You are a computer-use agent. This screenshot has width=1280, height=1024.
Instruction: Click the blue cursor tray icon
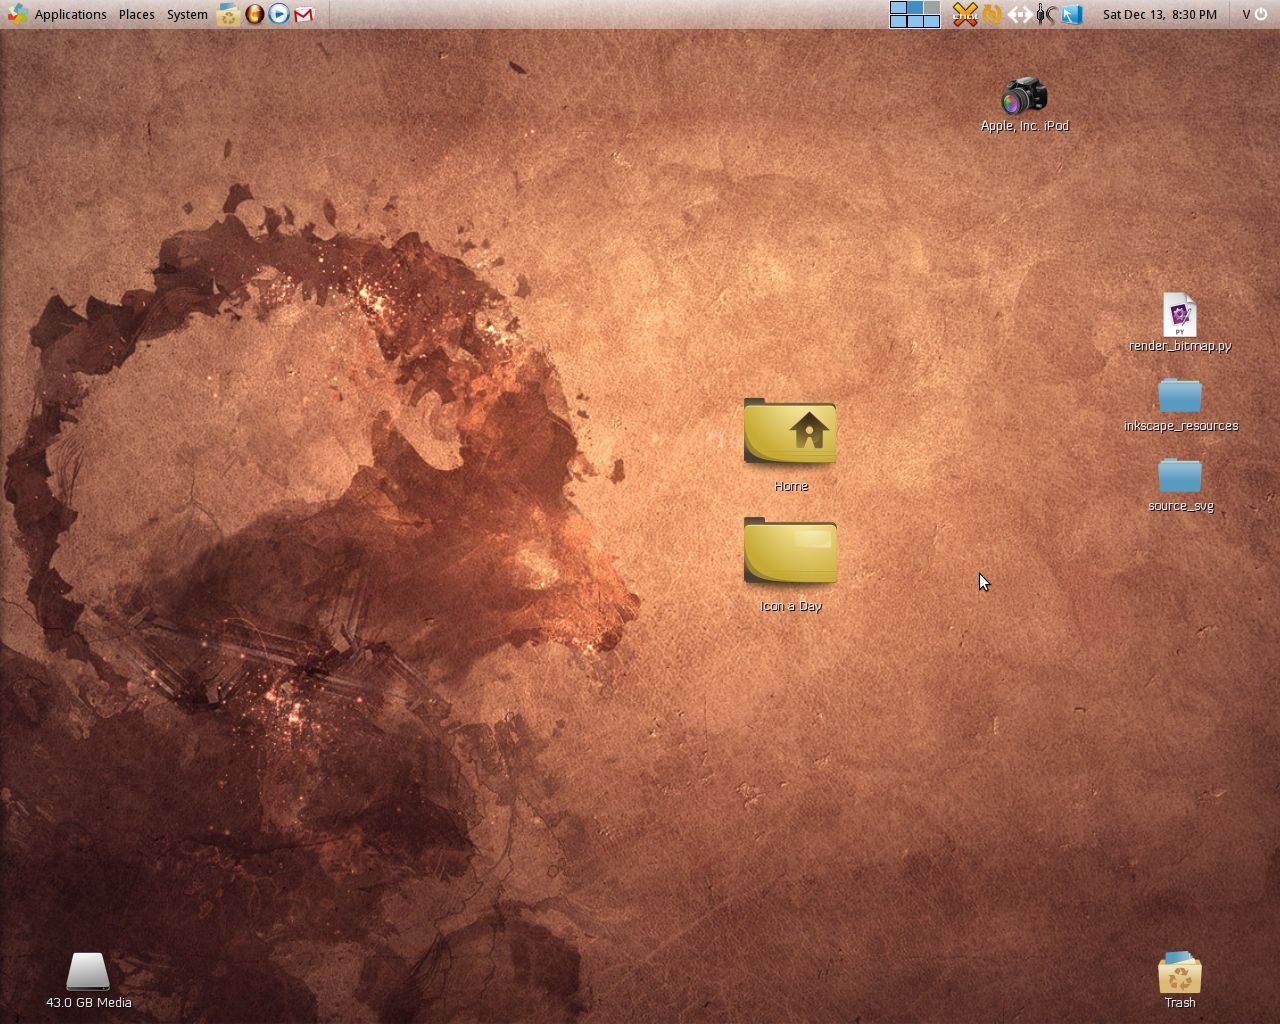(1072, 14)
